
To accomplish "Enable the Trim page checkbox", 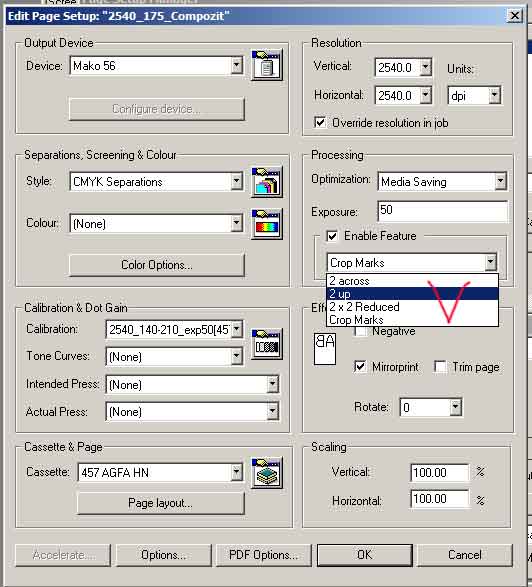I will 440,367.
